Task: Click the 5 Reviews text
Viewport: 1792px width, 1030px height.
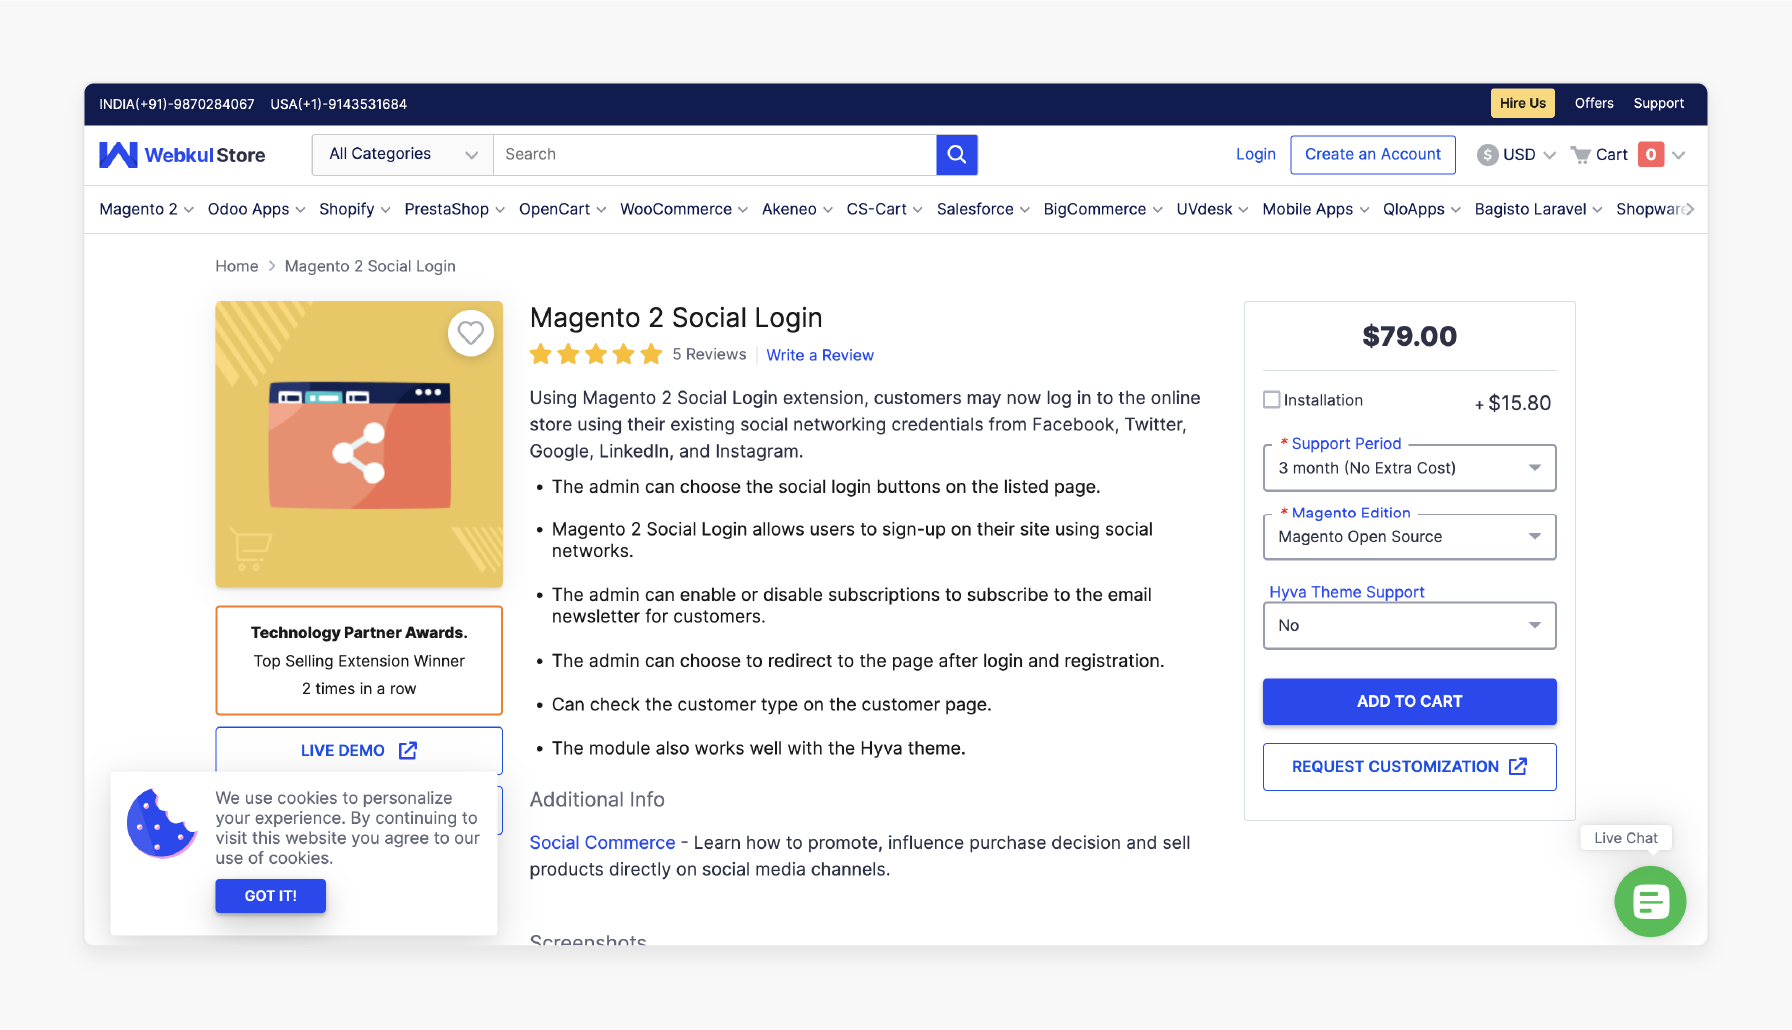Action: [x=709, y=354]
